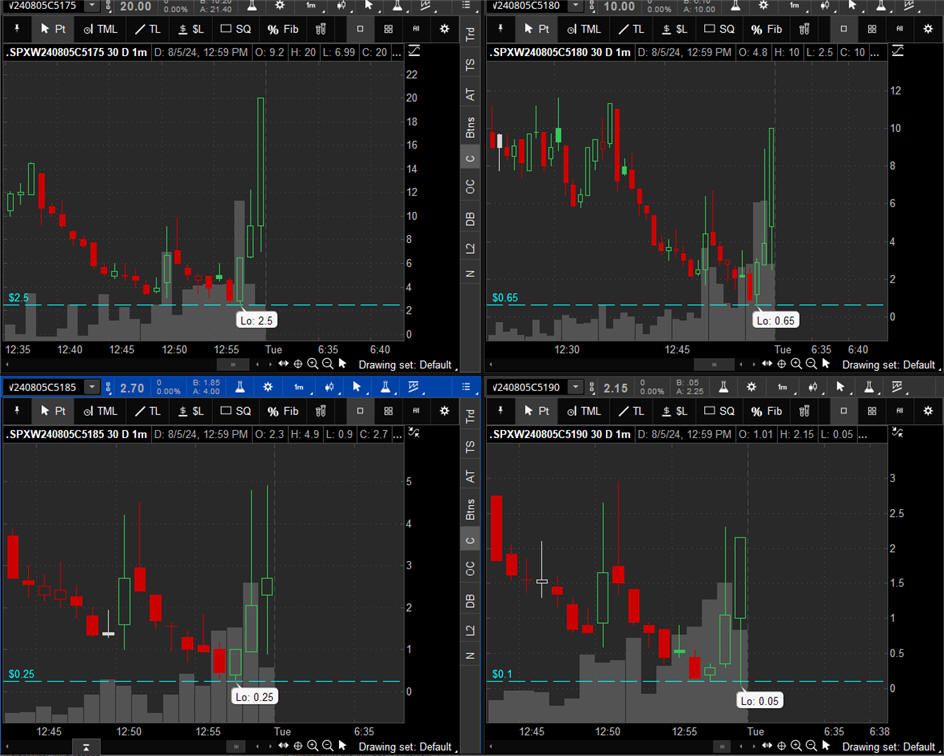Select the SQ rectangle tool in the C5175 chart

[235, 29]
